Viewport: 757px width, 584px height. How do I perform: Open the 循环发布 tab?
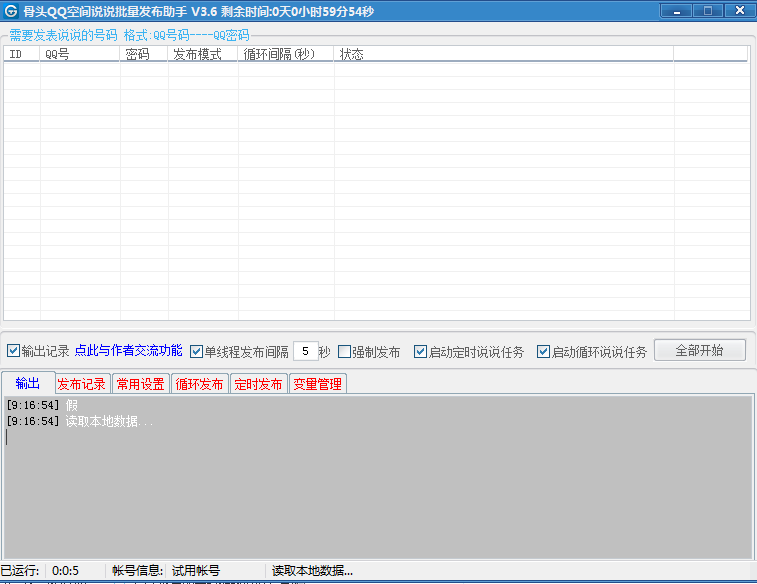199,384
